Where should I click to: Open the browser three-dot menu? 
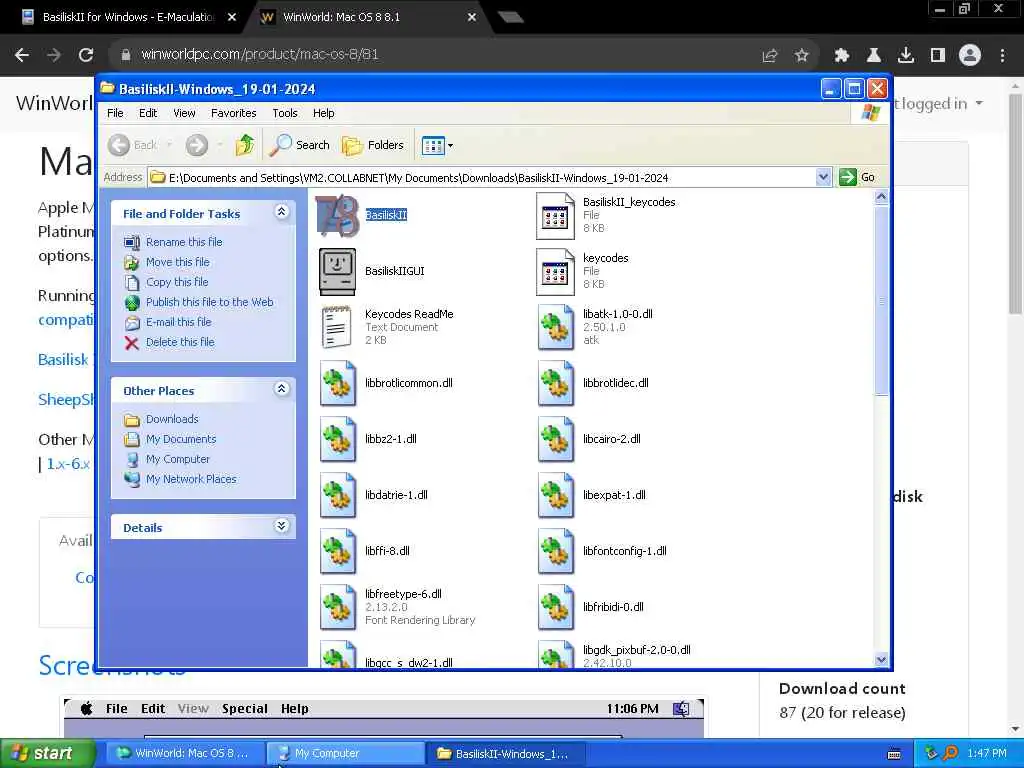pos(1002,56)
